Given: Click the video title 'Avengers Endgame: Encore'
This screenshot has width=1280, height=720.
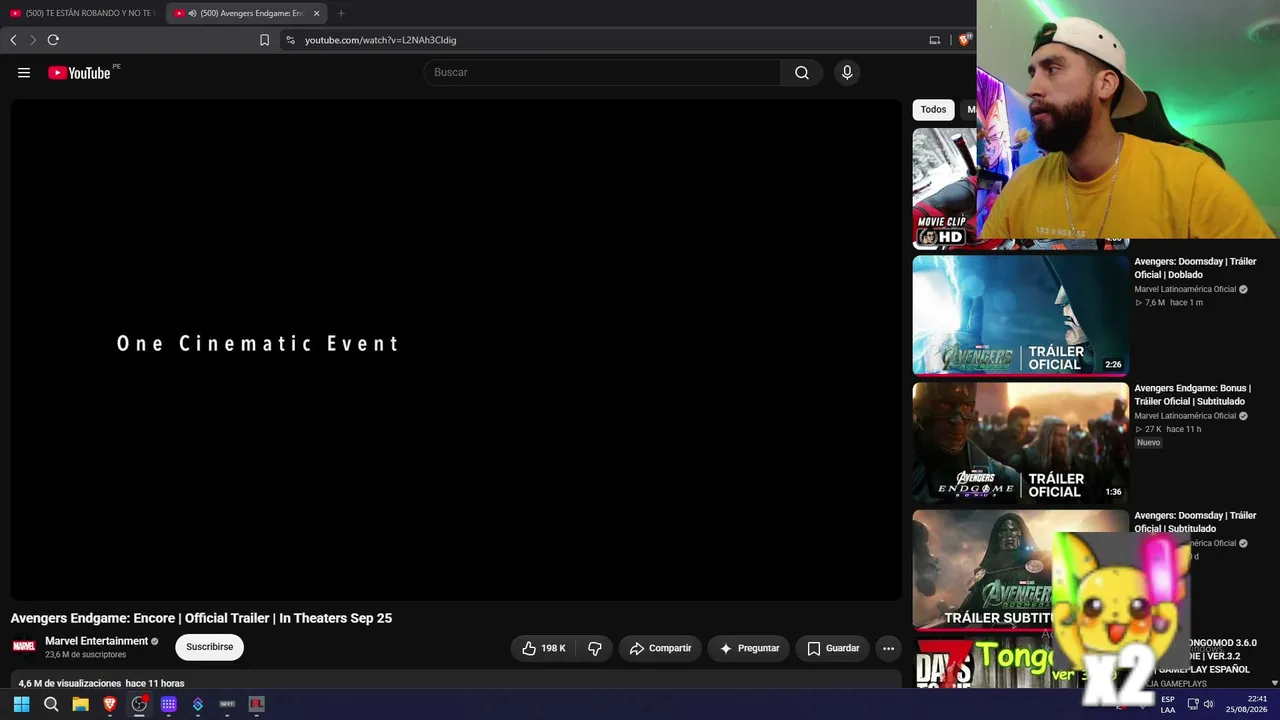Looking at the screenshot, I should click(201, 618).
